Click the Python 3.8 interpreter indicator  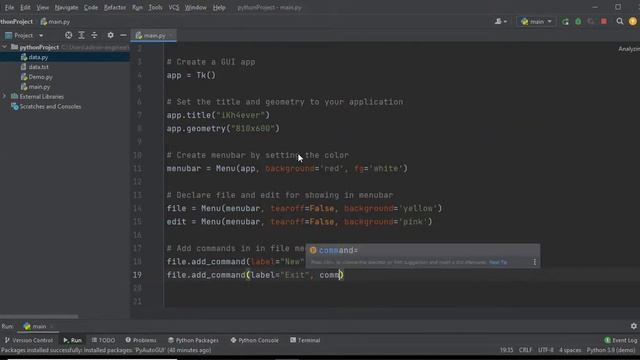(611, 350)
